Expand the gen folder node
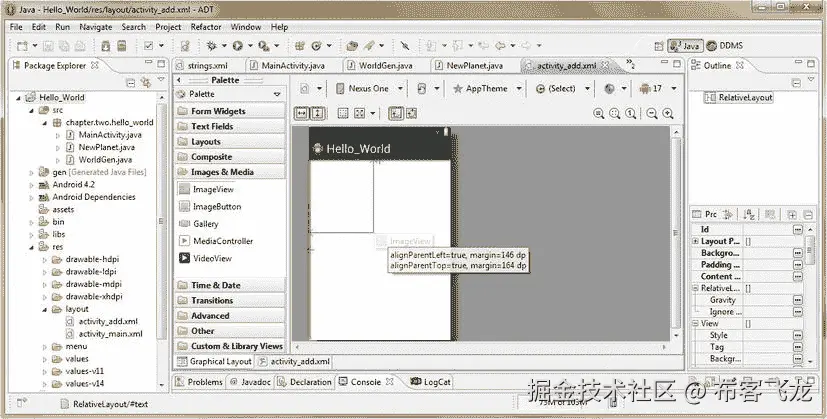Screen dimensions: 827x419 [x=32, y=173]
